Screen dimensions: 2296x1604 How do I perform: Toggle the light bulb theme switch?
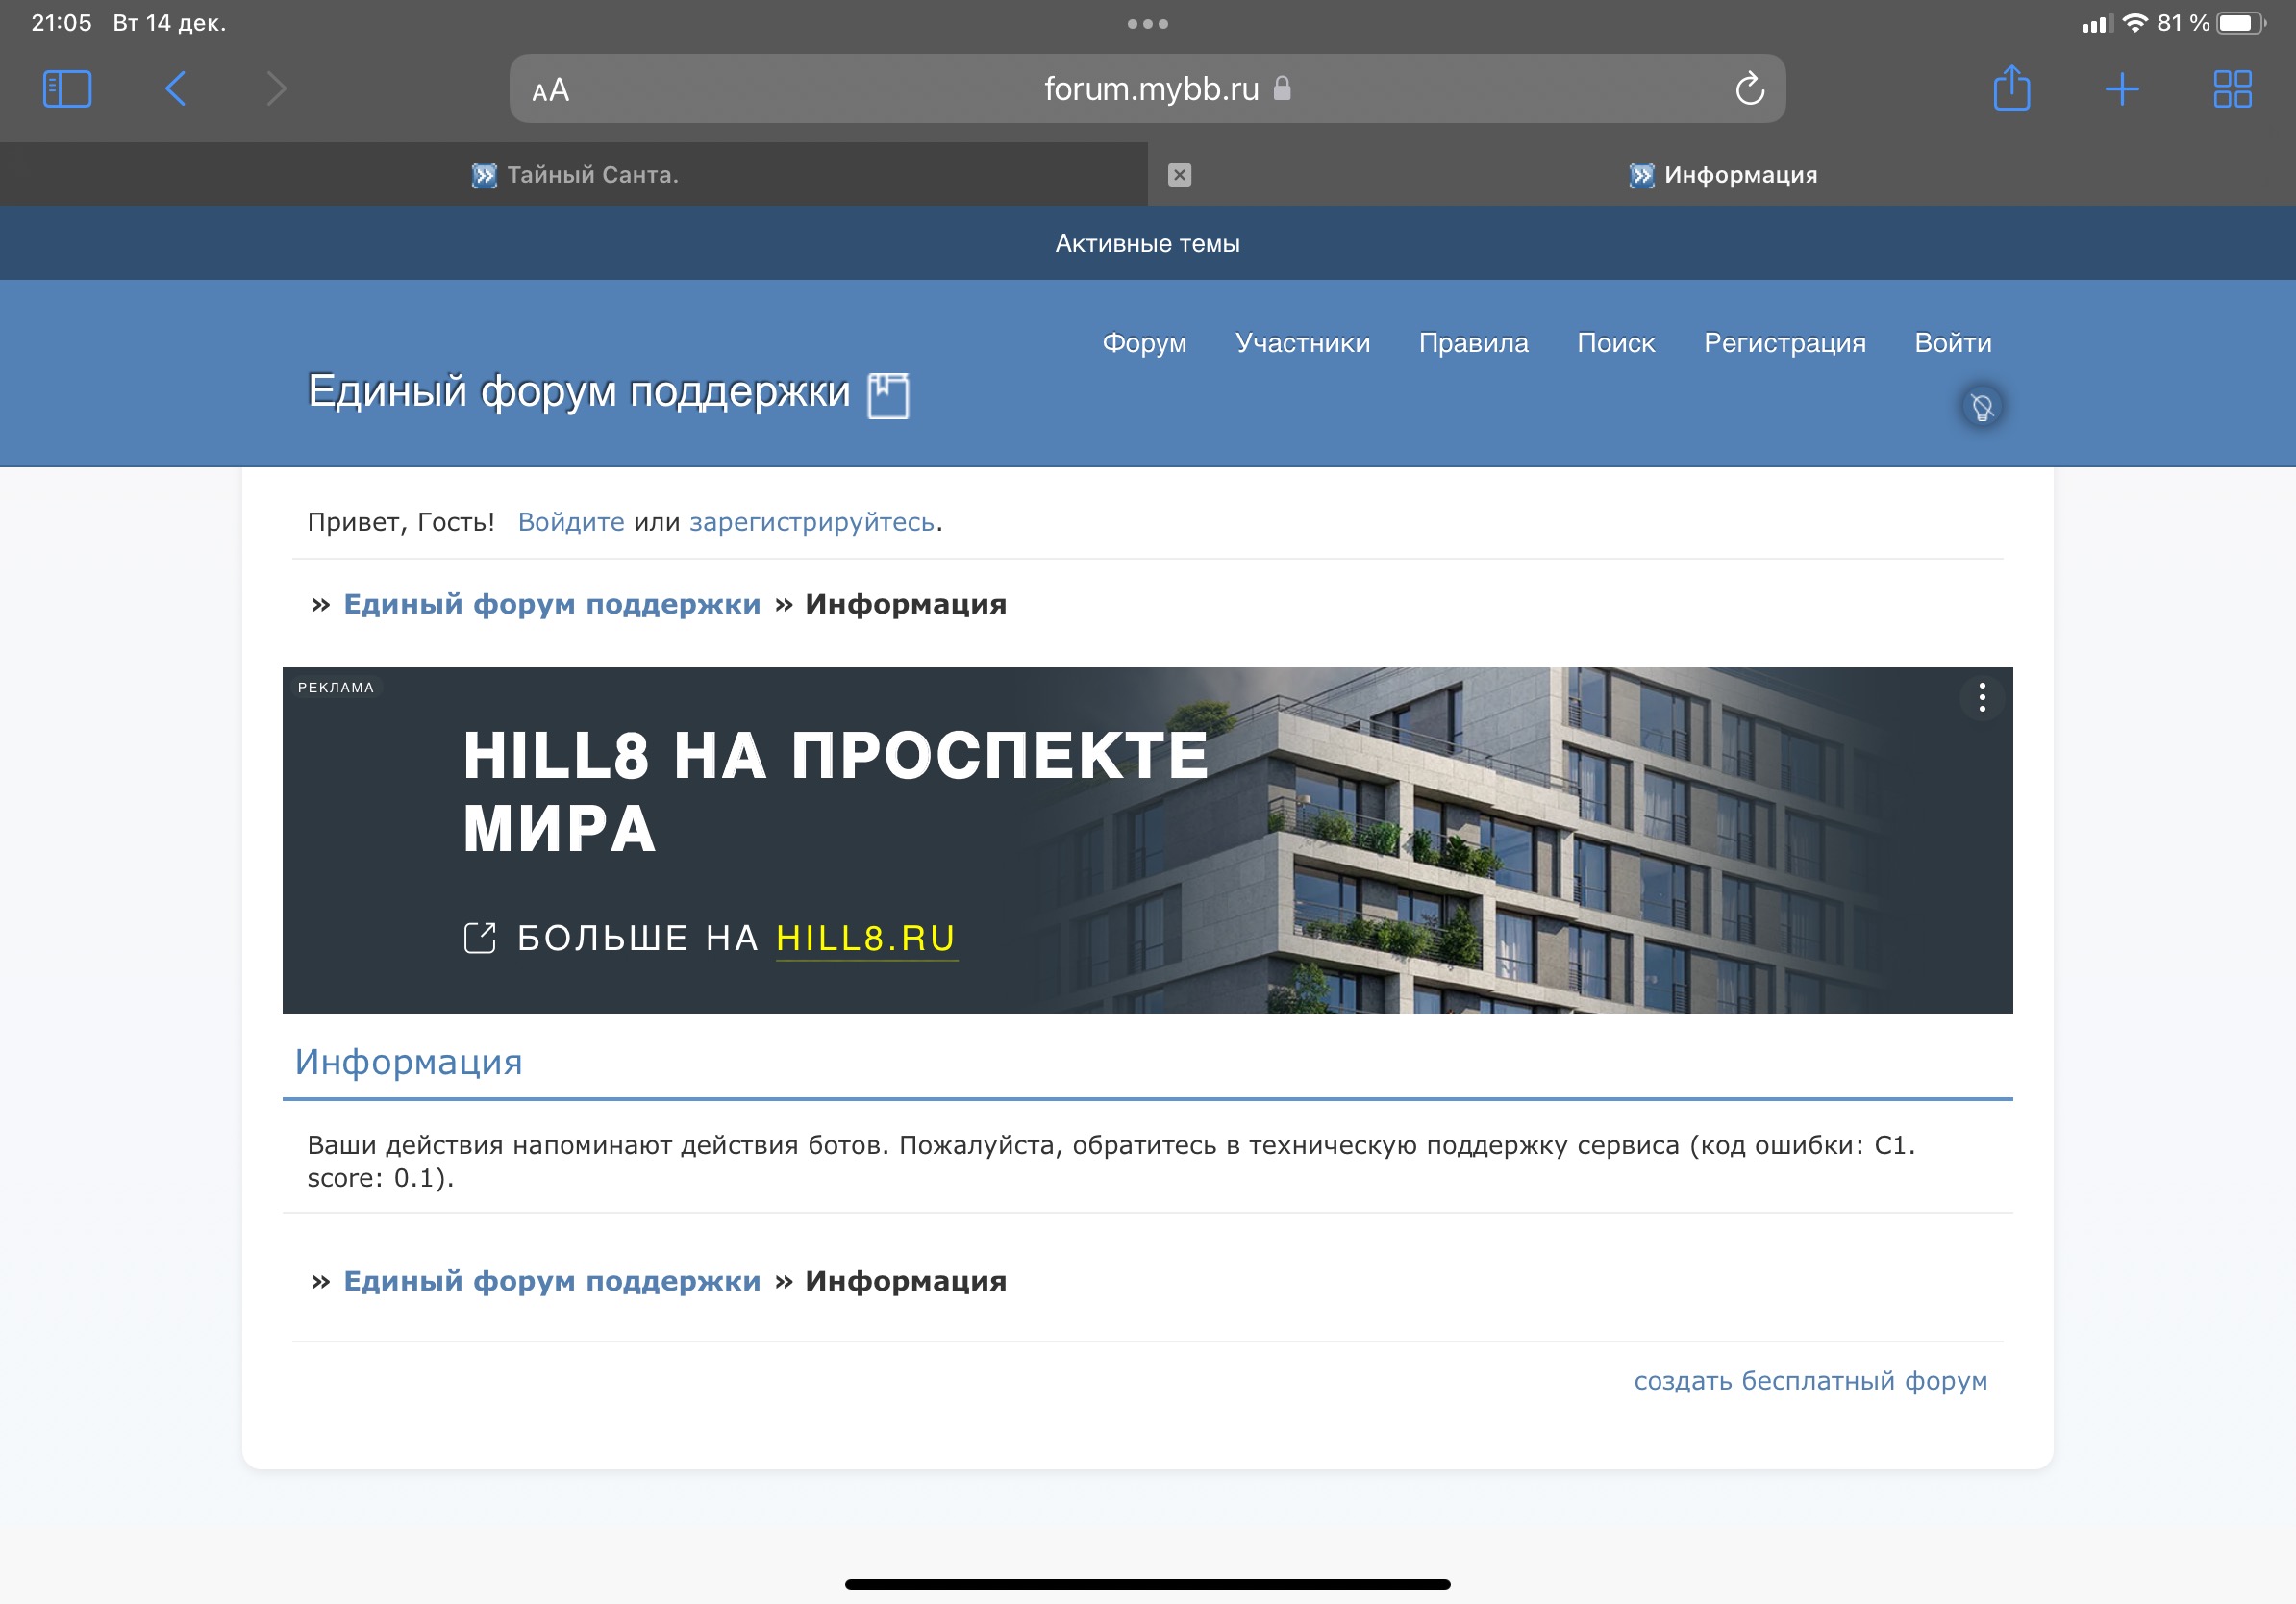click(x=1981, y=407)
